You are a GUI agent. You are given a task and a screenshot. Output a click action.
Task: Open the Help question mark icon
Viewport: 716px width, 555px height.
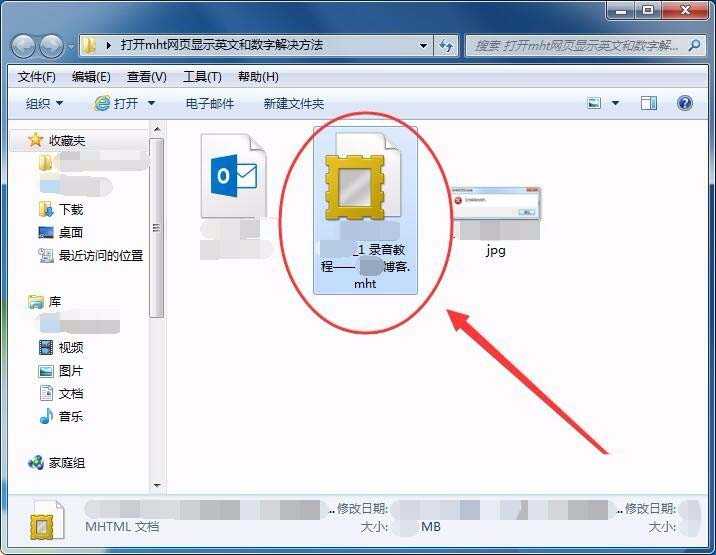[x=685, y=103]
